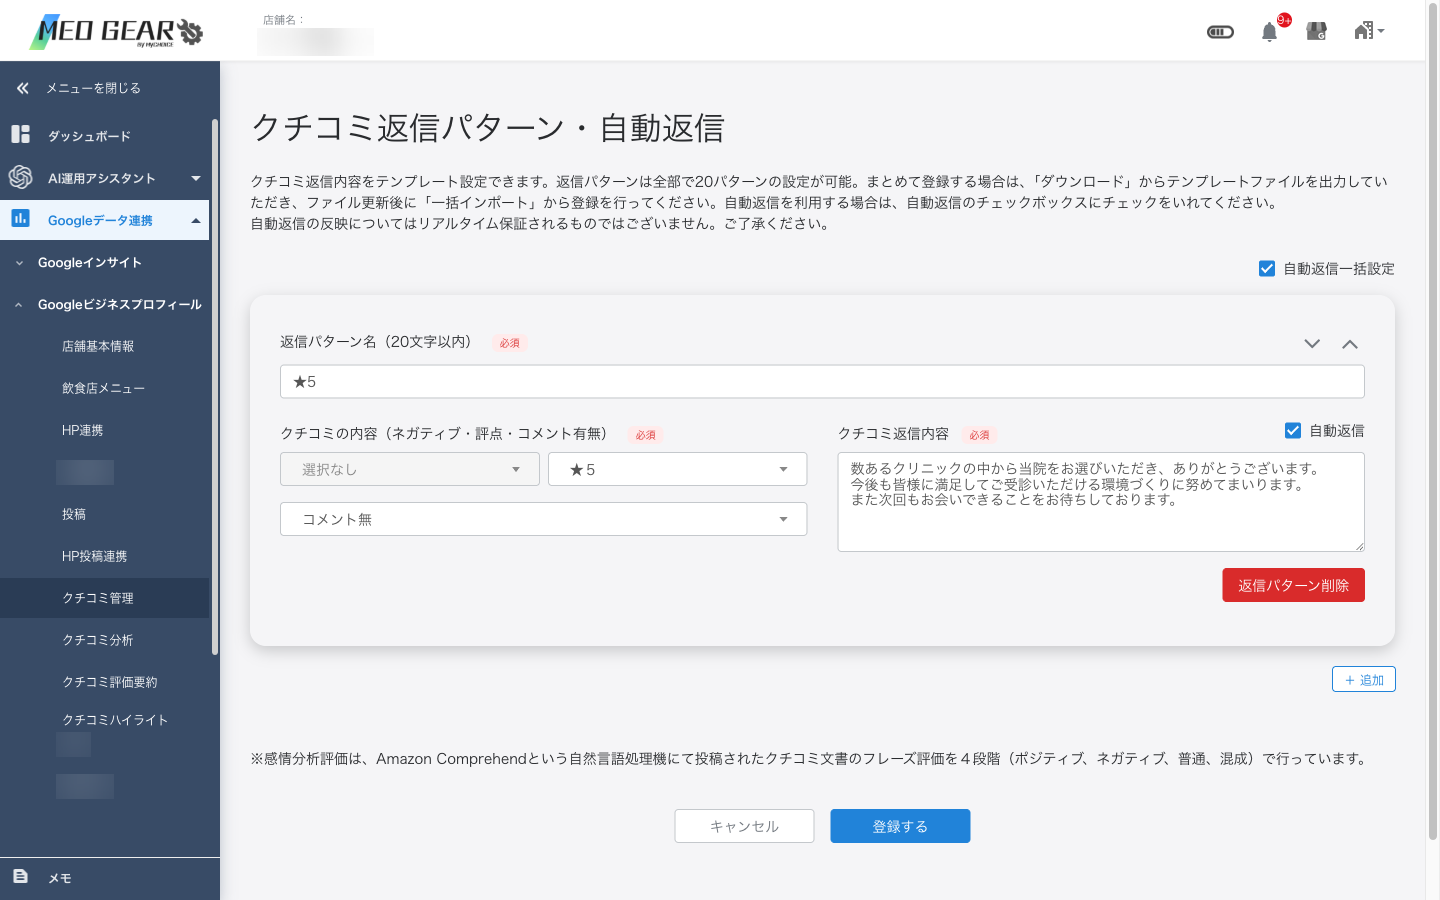Open クチコミ分析 menu item
The image size is (1440, 900).
point(97,640)
